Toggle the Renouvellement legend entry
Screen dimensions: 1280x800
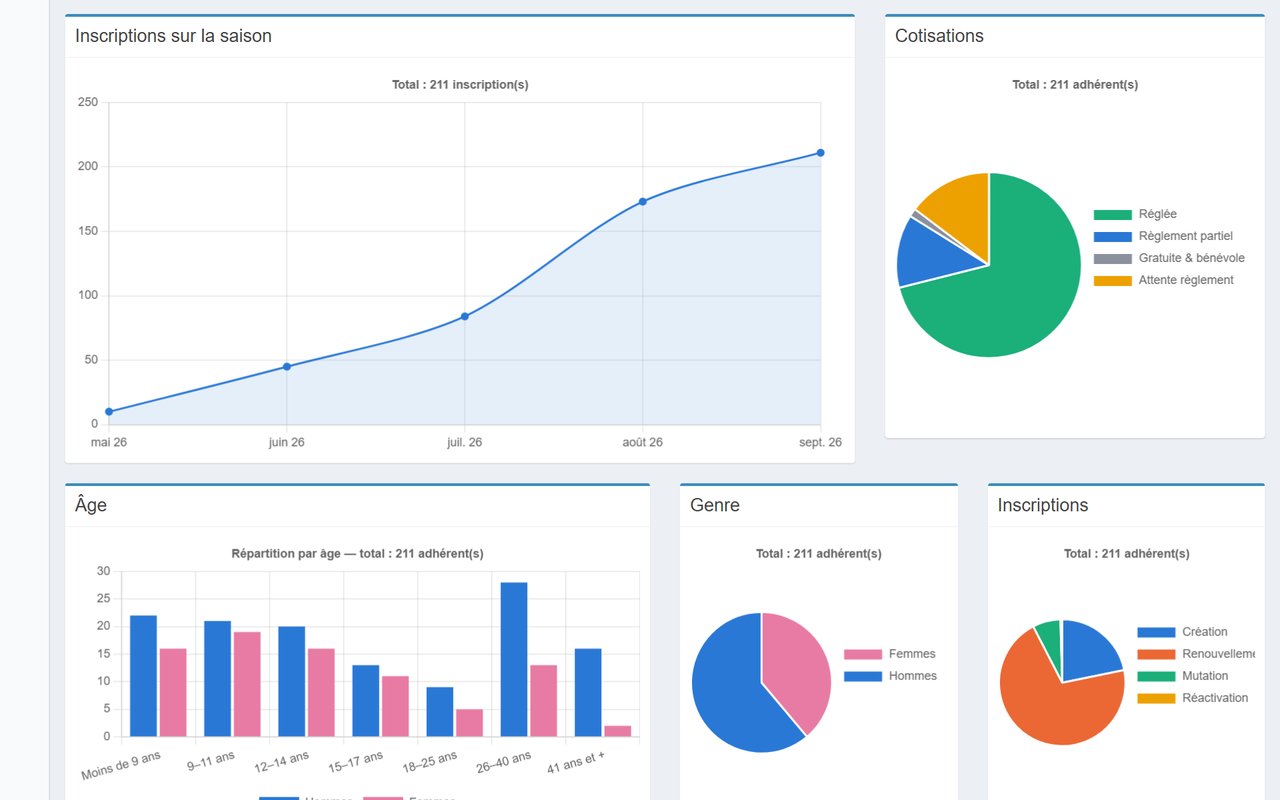coord(1196,654)
